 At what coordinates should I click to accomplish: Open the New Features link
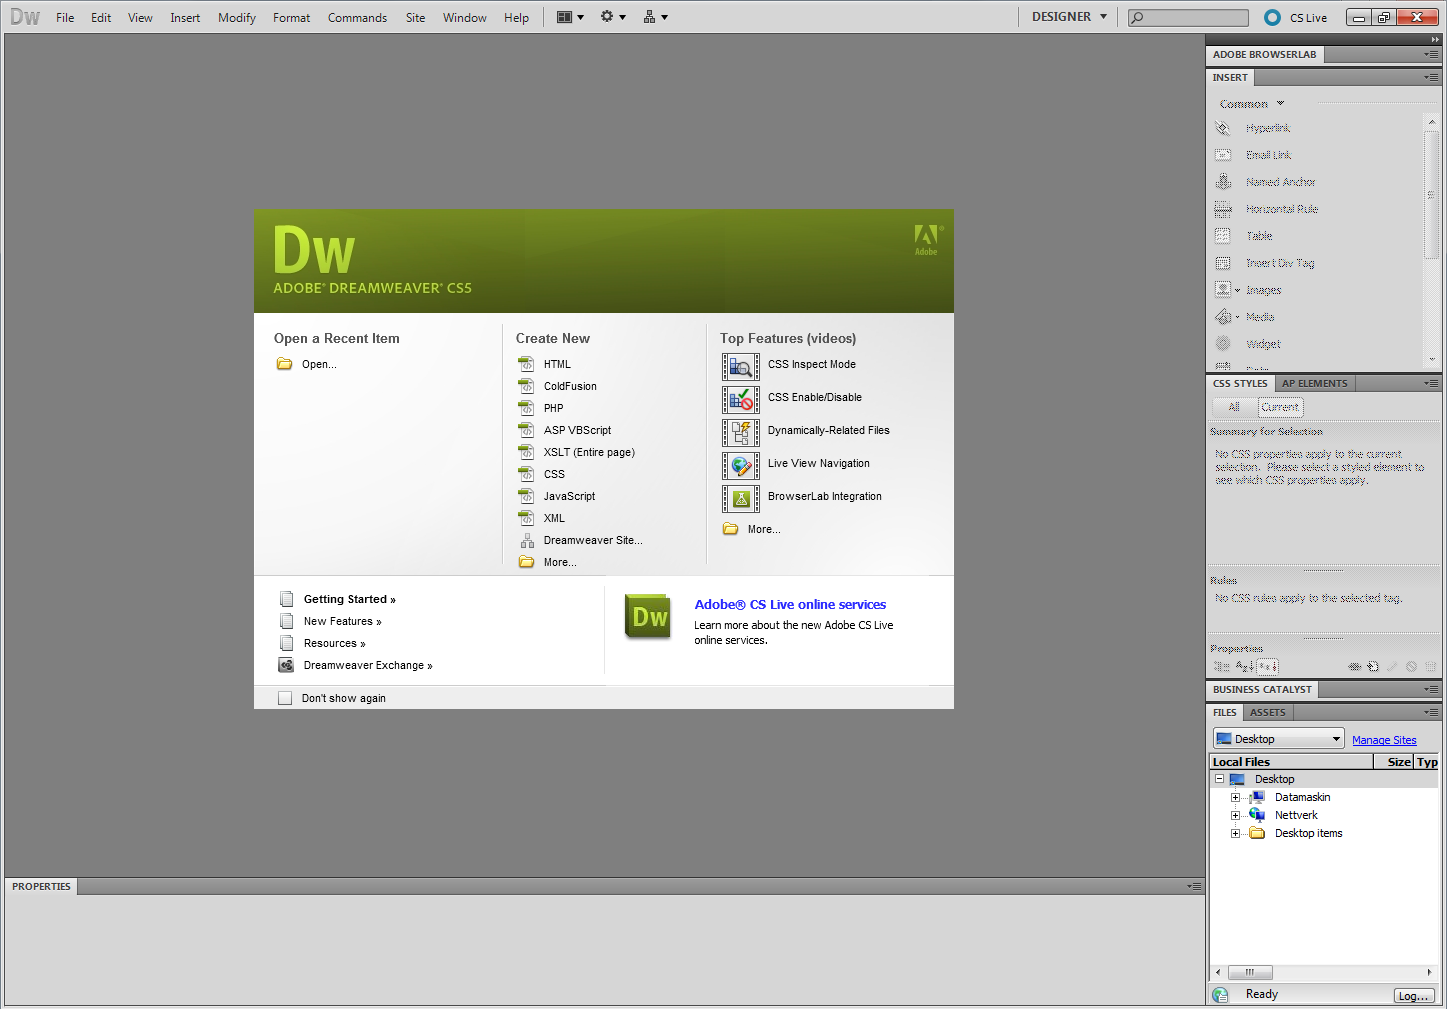[x=342, y=621]
